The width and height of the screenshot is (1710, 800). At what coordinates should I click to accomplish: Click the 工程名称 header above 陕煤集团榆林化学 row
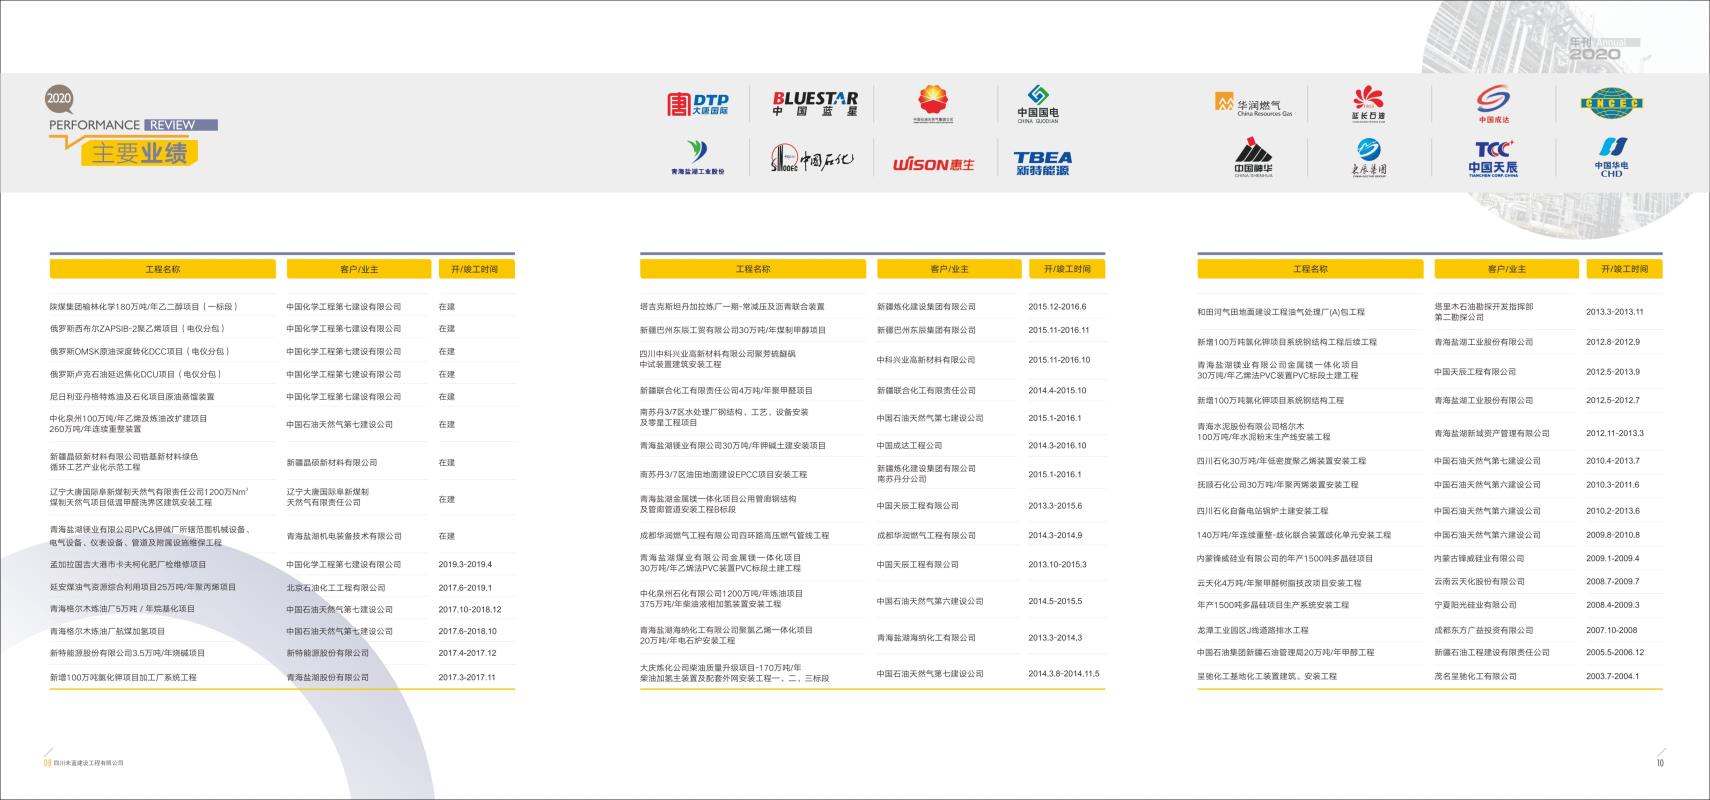(x=163, y=269)
